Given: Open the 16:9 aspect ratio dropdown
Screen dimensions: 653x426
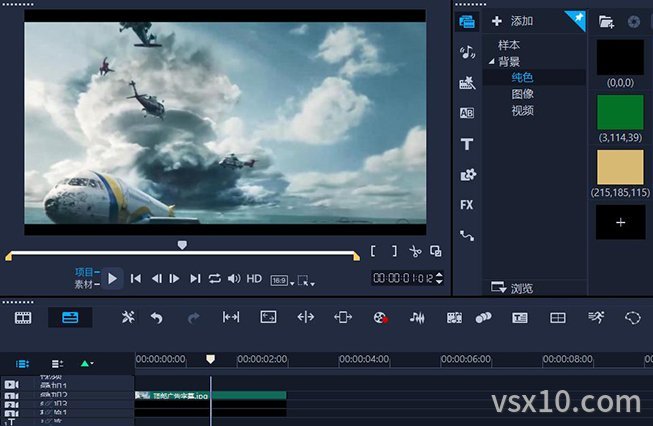Looking at the screenshot, I should pyautogui.click(x=282, y=281).
